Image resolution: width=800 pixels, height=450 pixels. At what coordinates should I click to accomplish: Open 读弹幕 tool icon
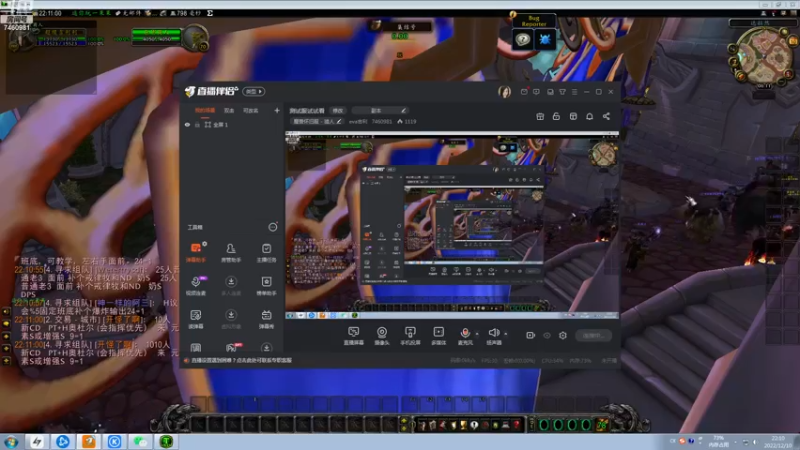click(196, 318)
